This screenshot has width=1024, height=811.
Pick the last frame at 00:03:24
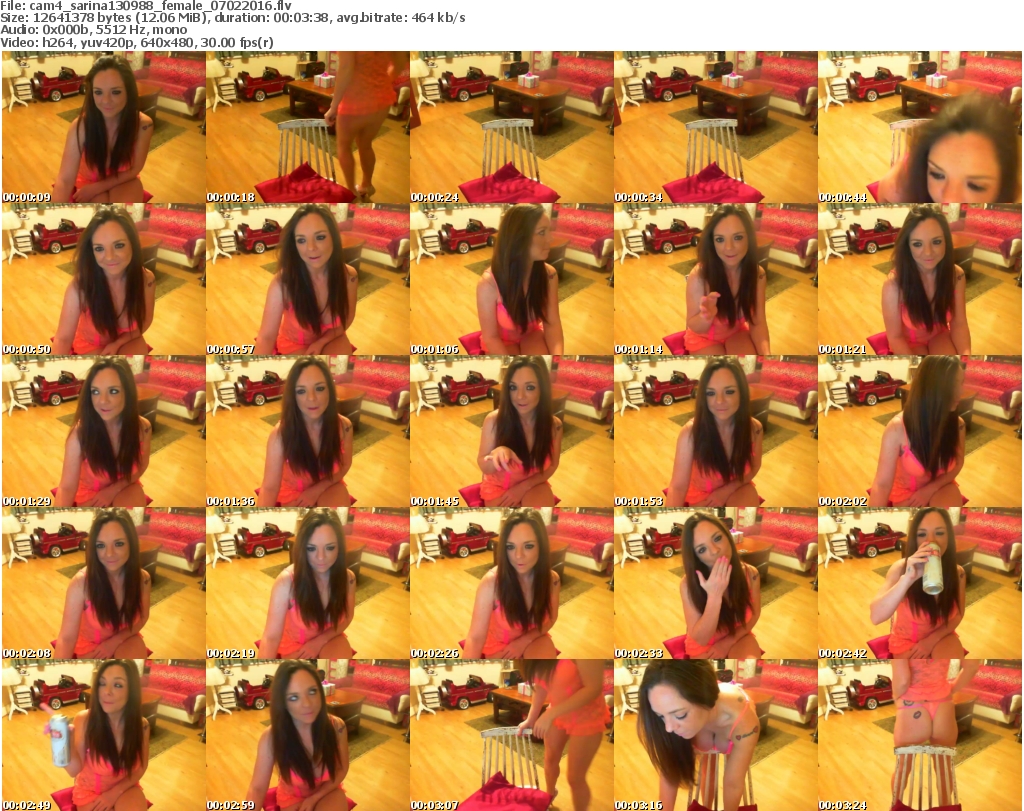pos(920,735)
